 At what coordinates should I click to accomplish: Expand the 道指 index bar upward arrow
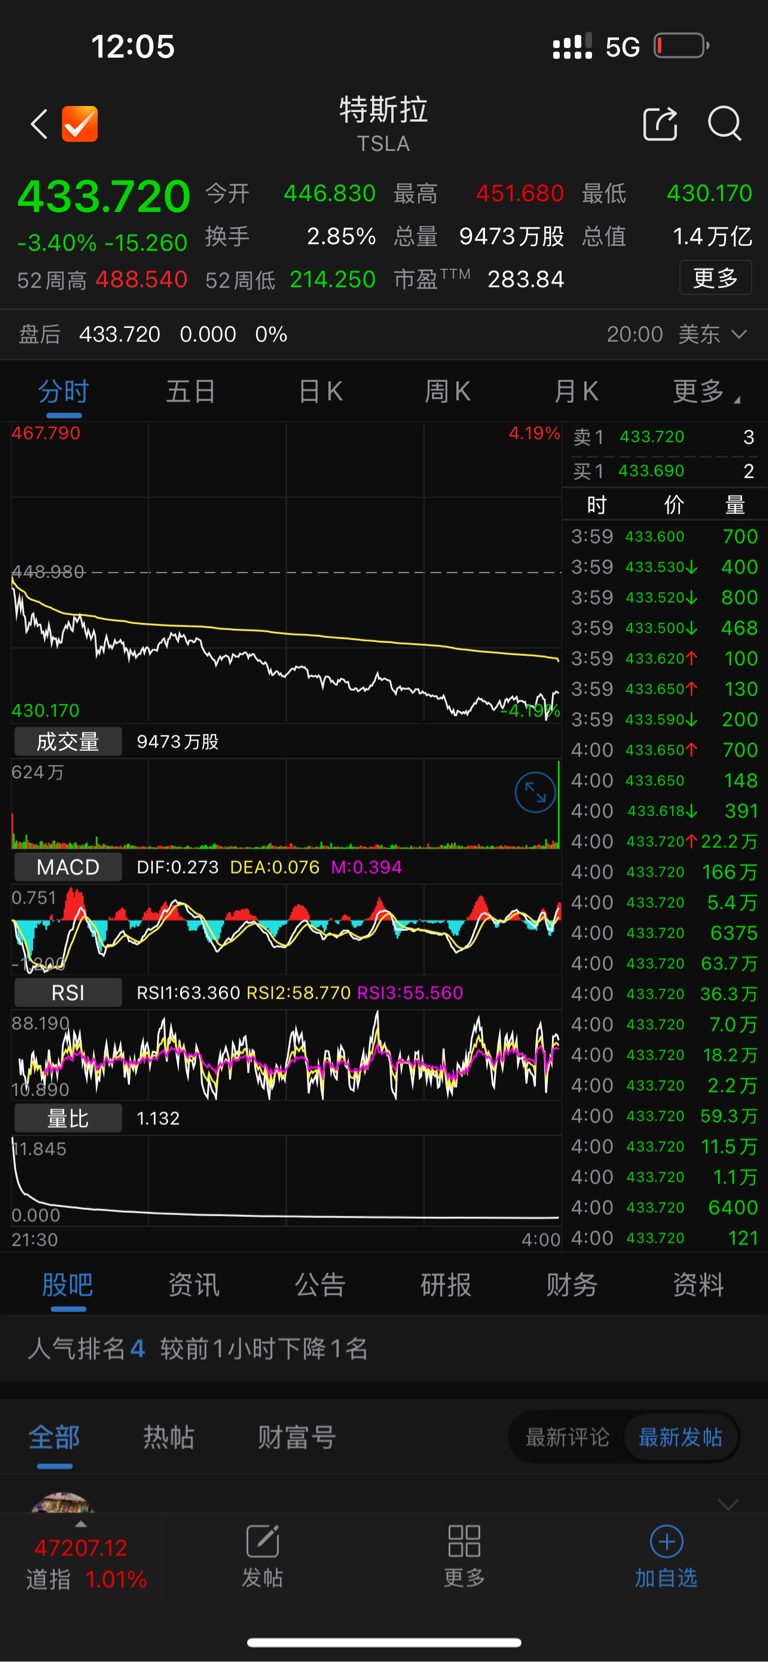click(x=81, y=1525)
